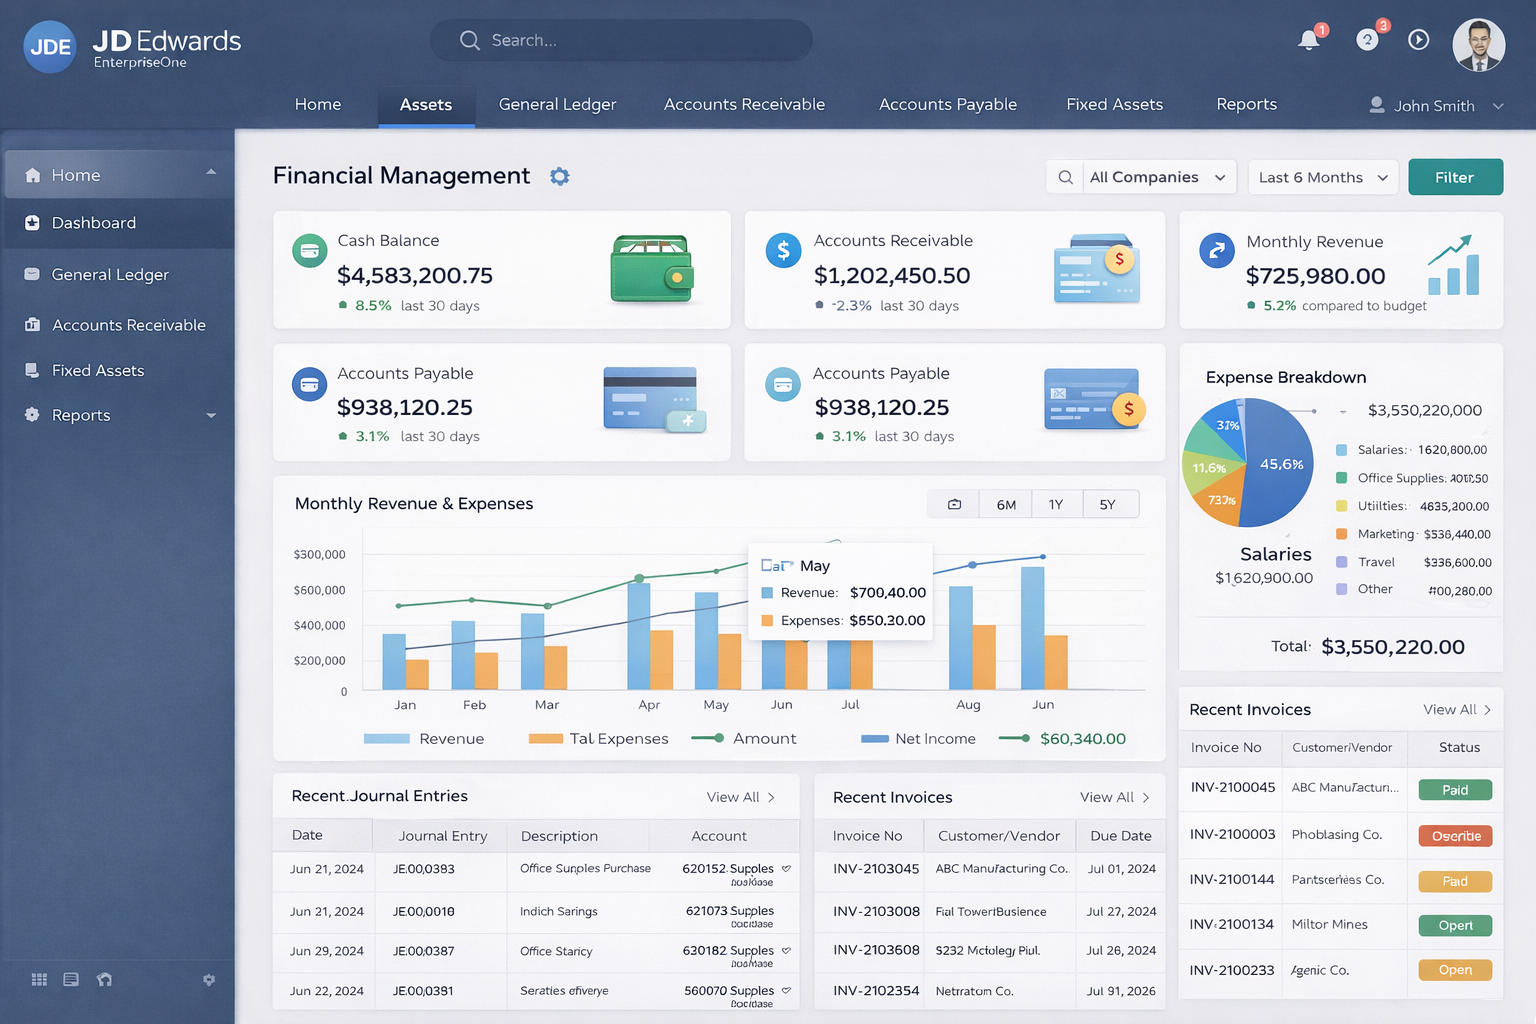Open the Last 6 Months dropdown
1536x1024 pixels.
pyautogui.click(x=1322, y=177)
